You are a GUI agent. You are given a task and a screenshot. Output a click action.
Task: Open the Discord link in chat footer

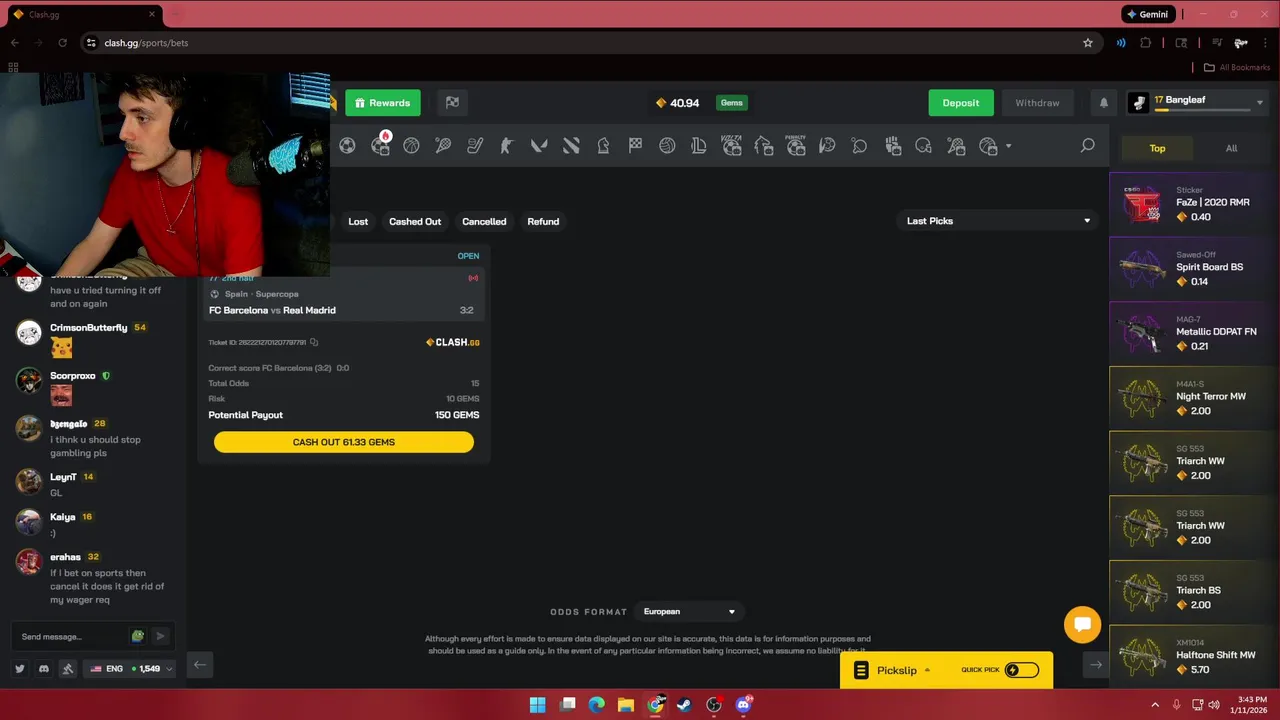43,669
